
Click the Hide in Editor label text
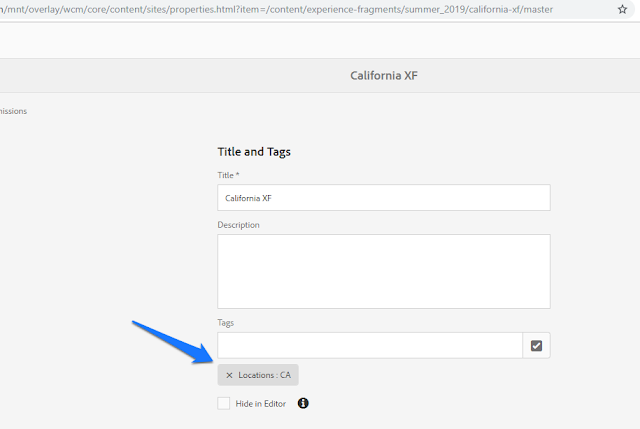click(261, 403)
